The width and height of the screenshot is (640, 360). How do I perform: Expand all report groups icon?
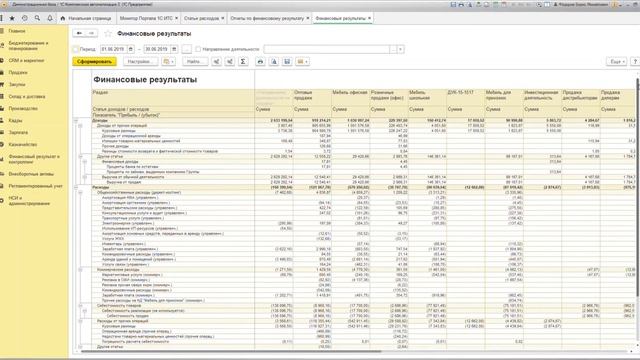coord(217,62)
